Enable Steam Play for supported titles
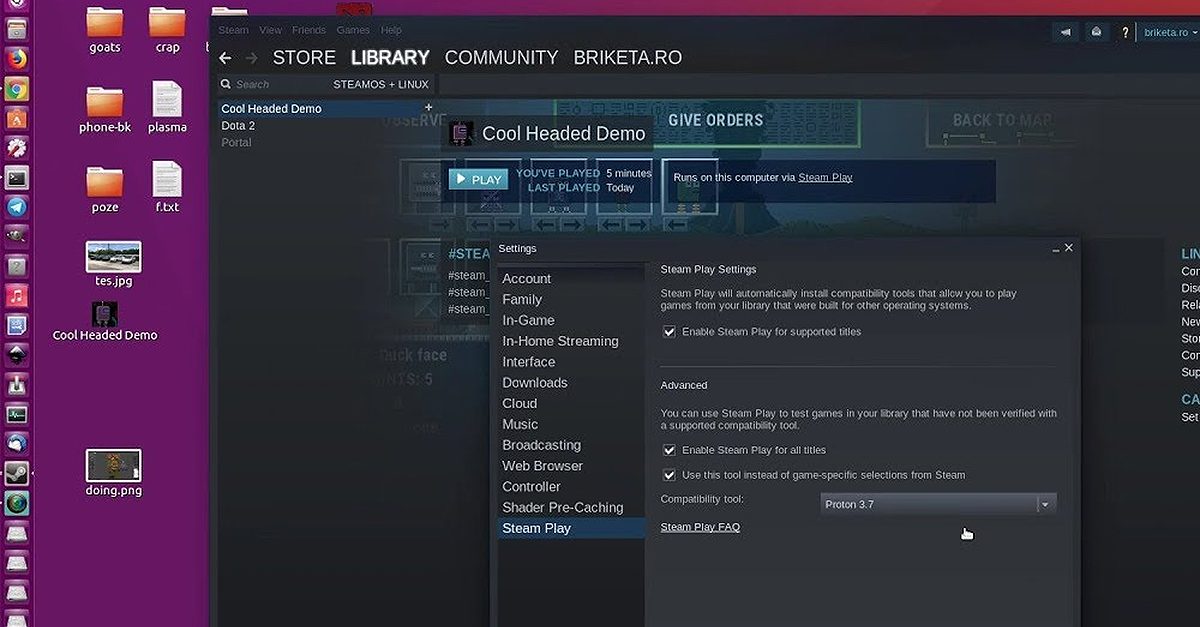The image size is (1200, 627). (669, 331)
